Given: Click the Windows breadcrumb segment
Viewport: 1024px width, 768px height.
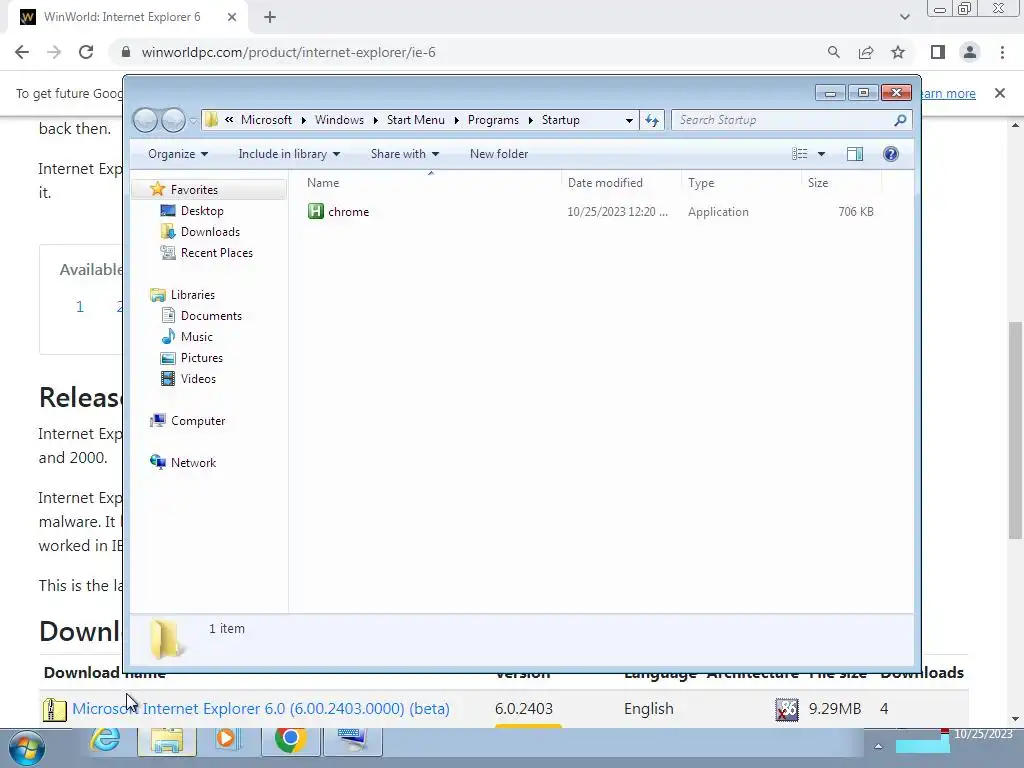Looking at the screenshot, I should (339, 120).
